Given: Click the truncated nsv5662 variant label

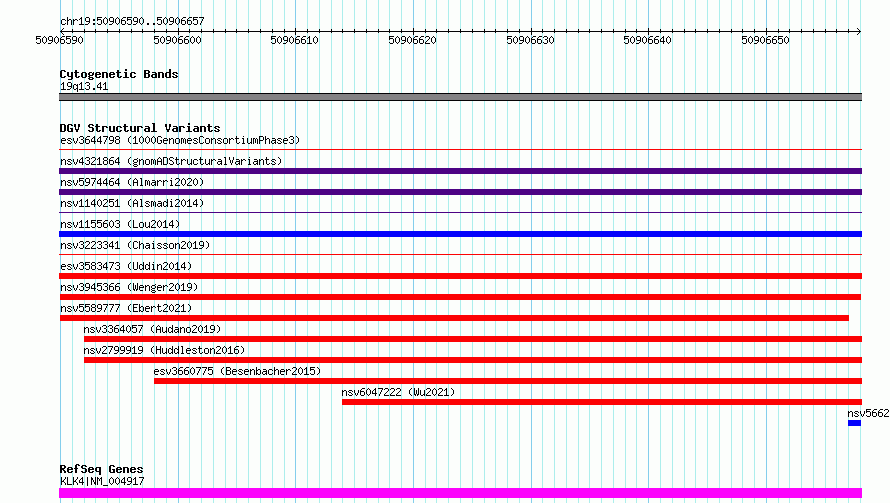Looking at the screenshot, I should [x=868, y=413].
